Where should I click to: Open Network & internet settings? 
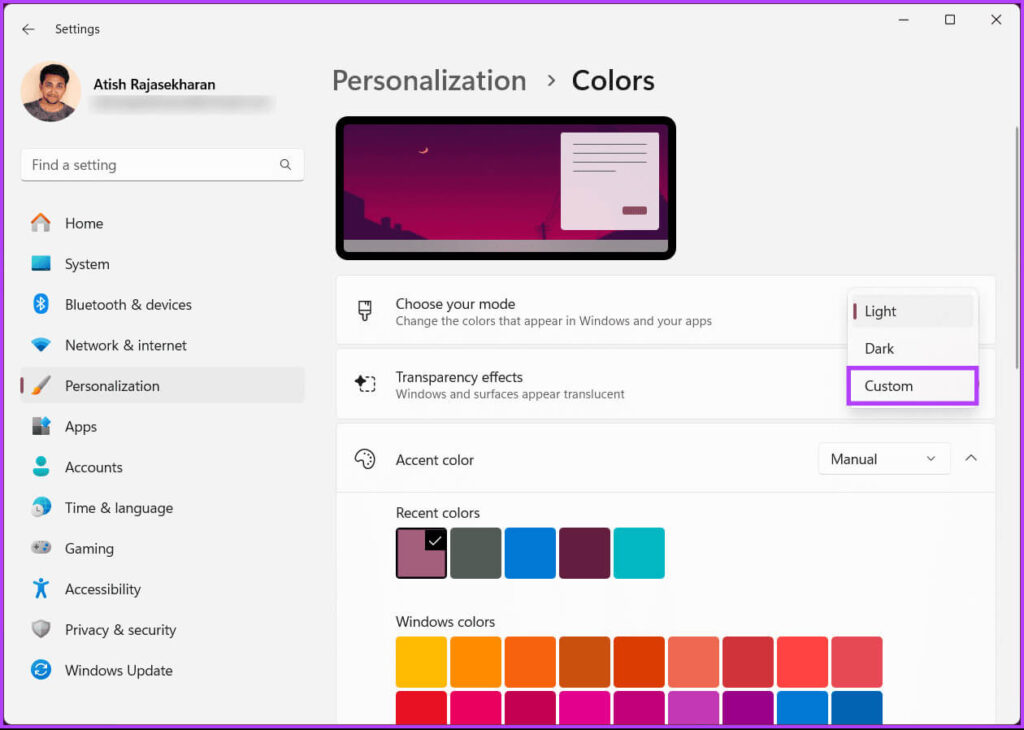coord(40,345)
